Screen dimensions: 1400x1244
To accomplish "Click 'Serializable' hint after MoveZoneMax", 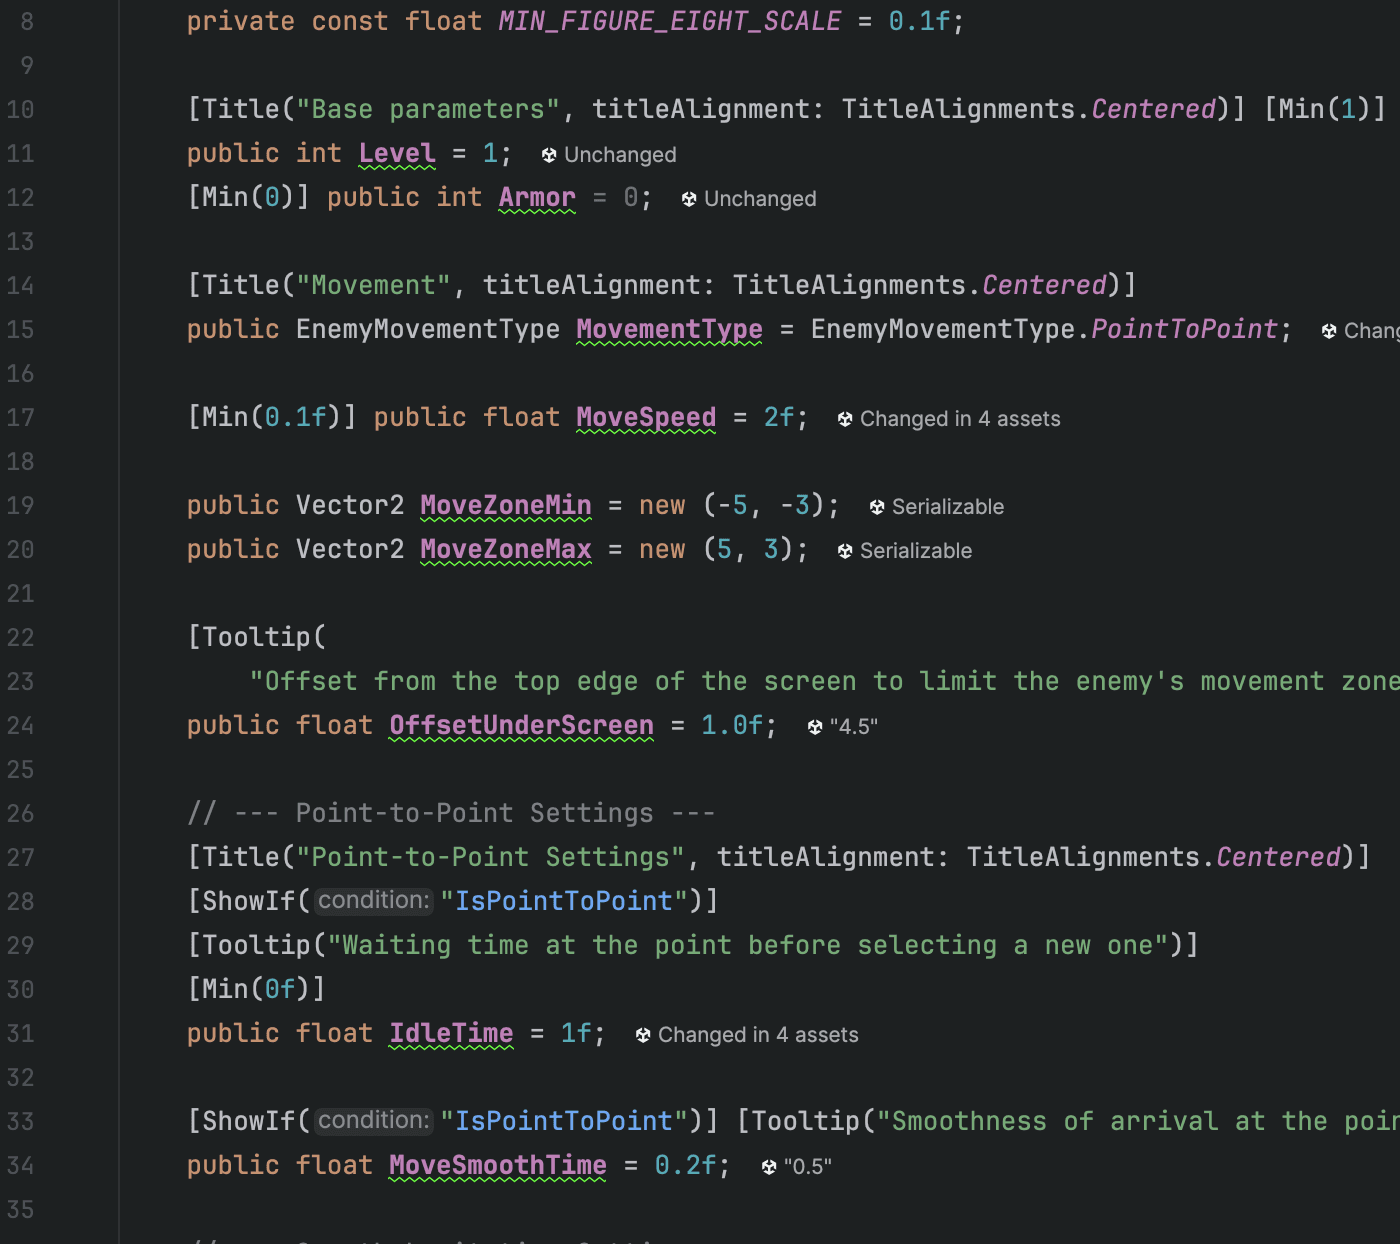I will pos(916,551).
